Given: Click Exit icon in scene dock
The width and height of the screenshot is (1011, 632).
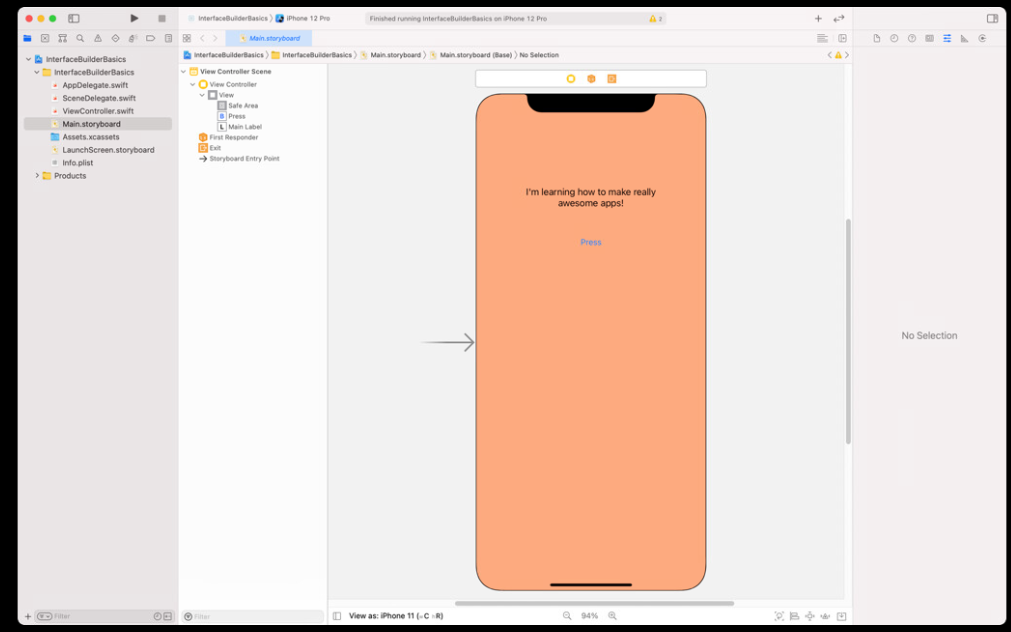Looking at the screenshot, I should tap(612, 79).
